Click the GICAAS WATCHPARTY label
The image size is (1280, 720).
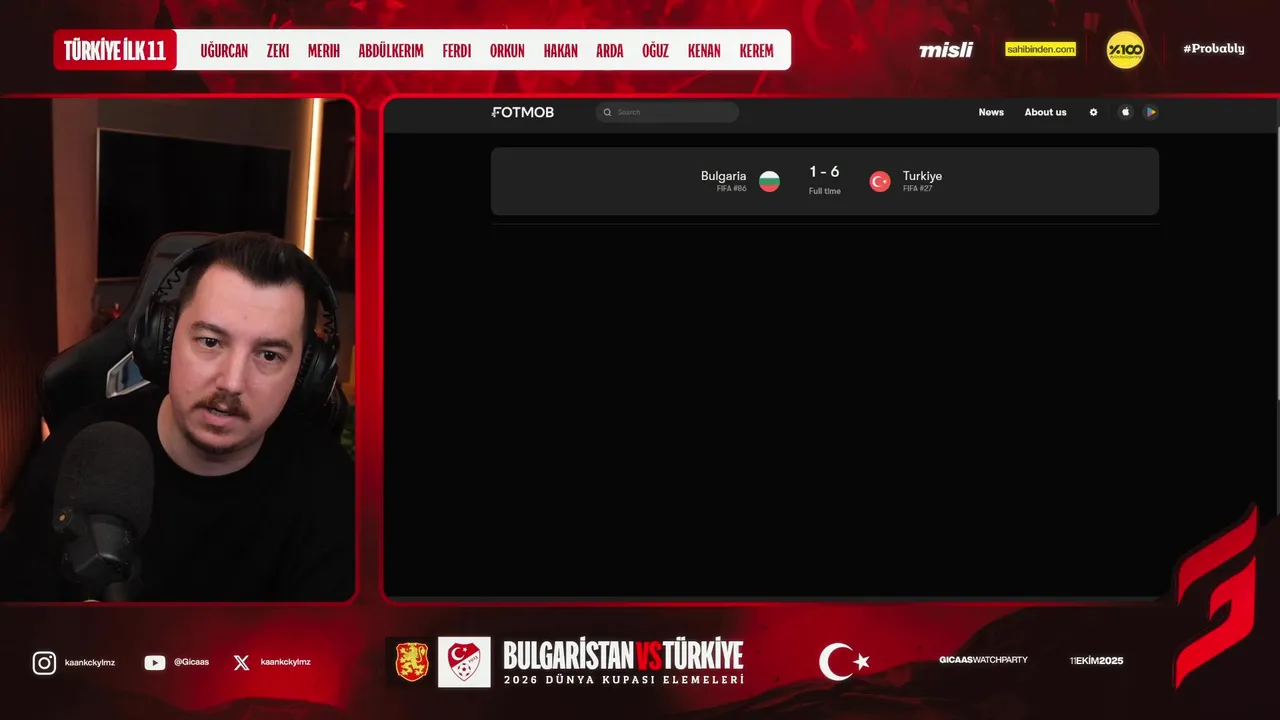point(983,660)
